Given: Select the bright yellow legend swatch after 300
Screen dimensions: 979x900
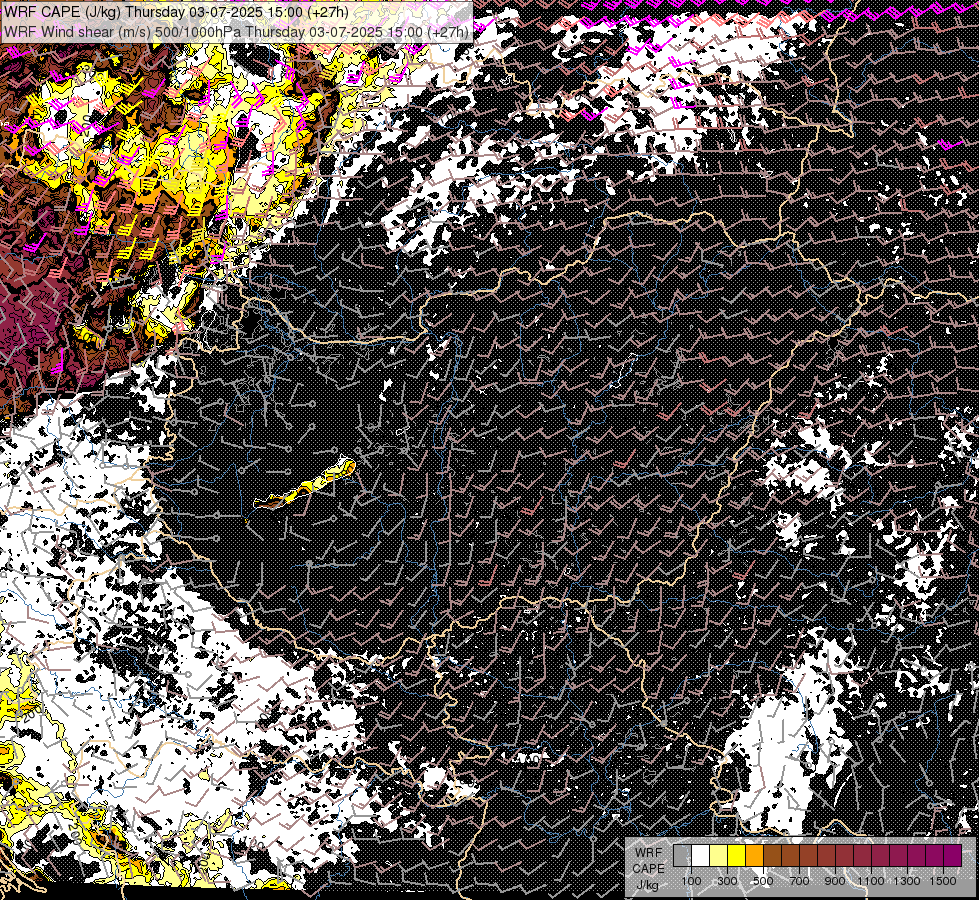Looking at the screenshot, I should [736, 856].
